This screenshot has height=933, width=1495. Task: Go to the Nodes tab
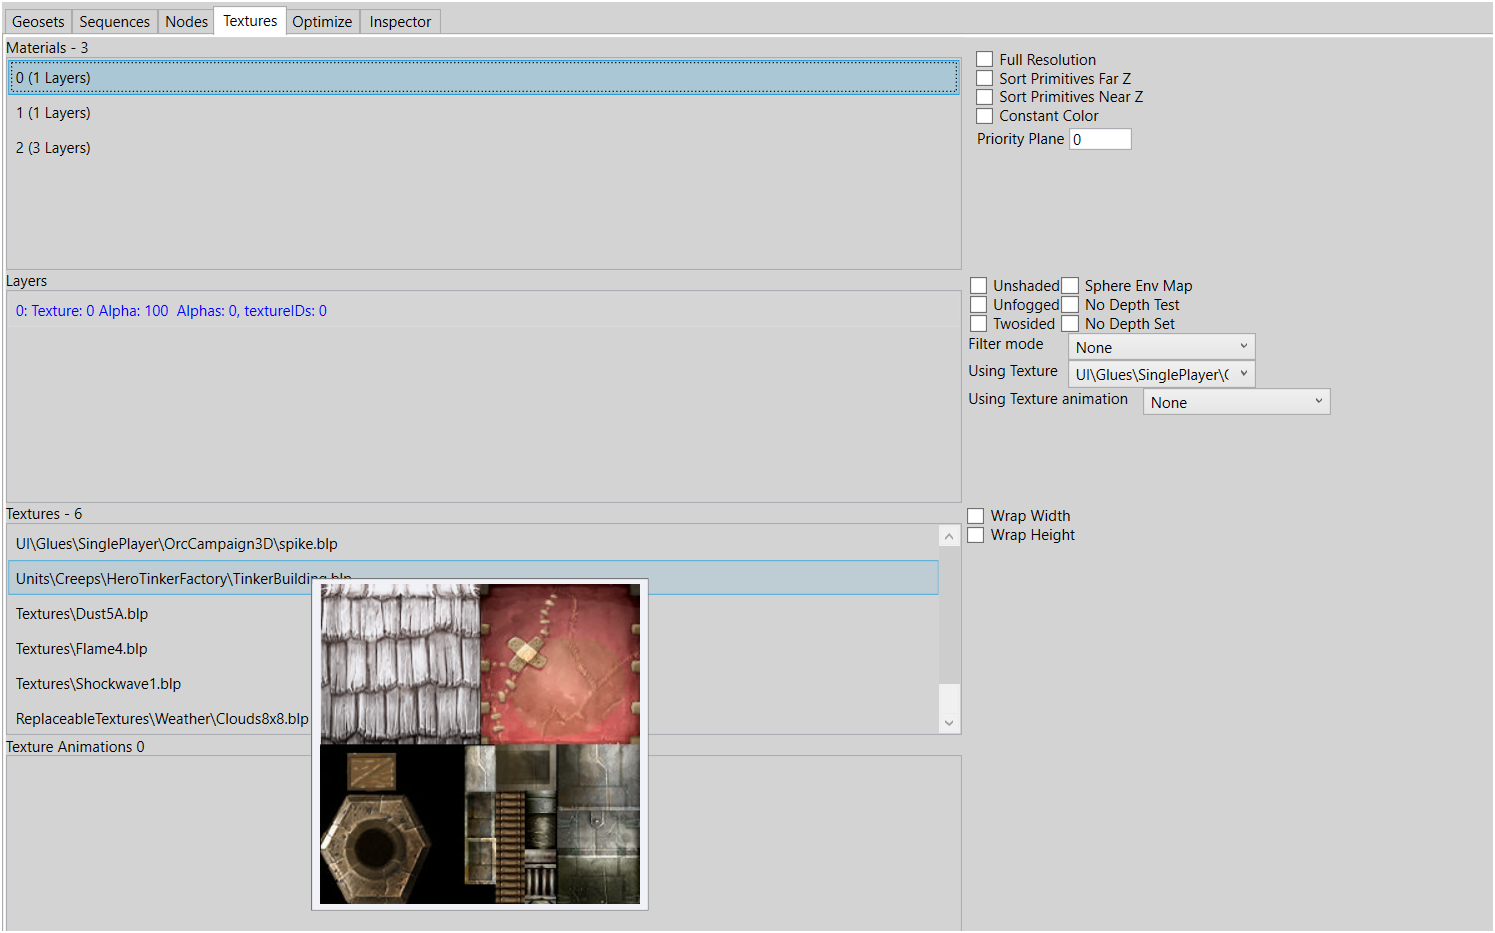click(x=186, y=22)
